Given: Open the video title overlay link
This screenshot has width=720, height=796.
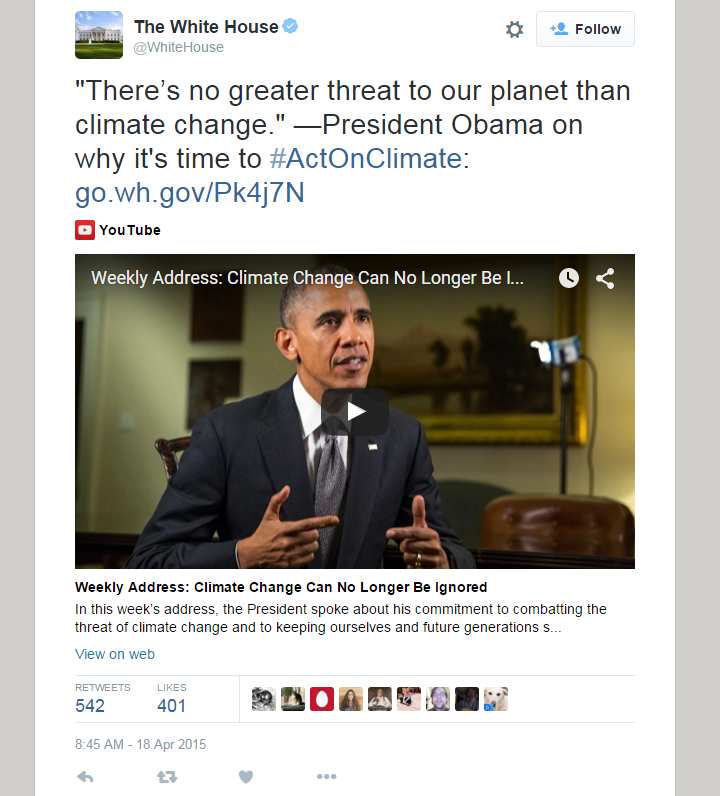Looking at the screenshot, I should click(x=307, y=278).
